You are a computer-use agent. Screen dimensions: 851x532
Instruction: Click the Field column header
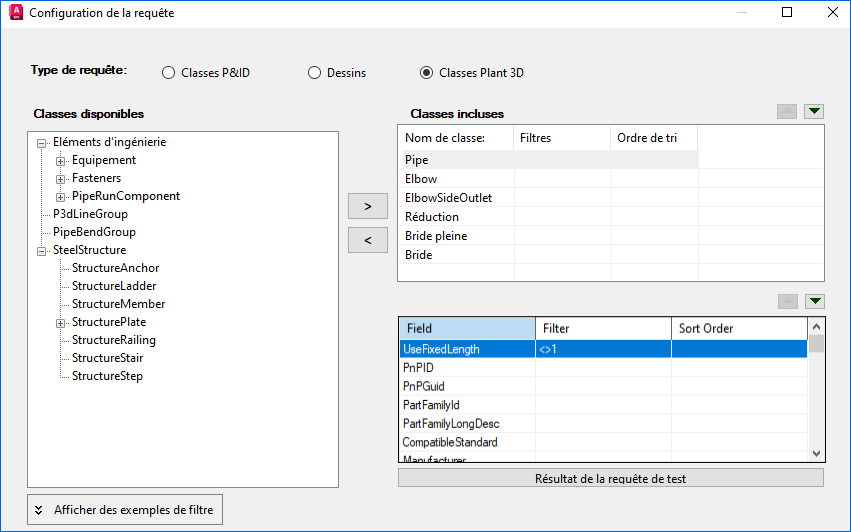click(x=467, y=328)
